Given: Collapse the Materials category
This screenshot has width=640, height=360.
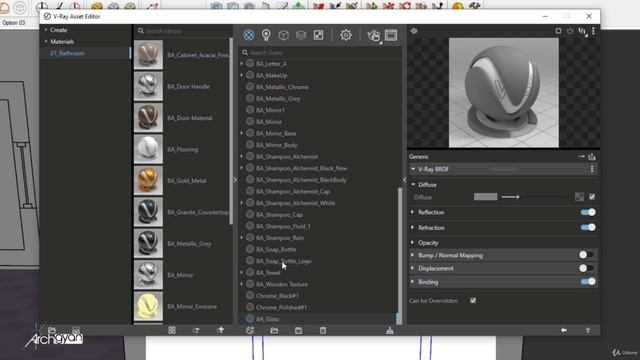Looking at the screenshot, I should (46, 41).
